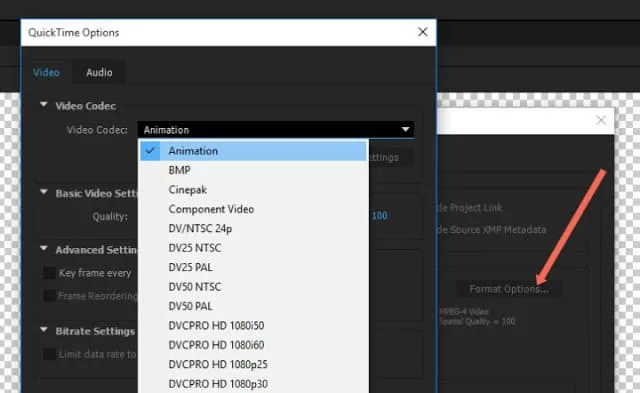Image resolution: width=640 pixels, height=393 pixels.
Task: Choose BMP from the codec list
Action: 253,170
